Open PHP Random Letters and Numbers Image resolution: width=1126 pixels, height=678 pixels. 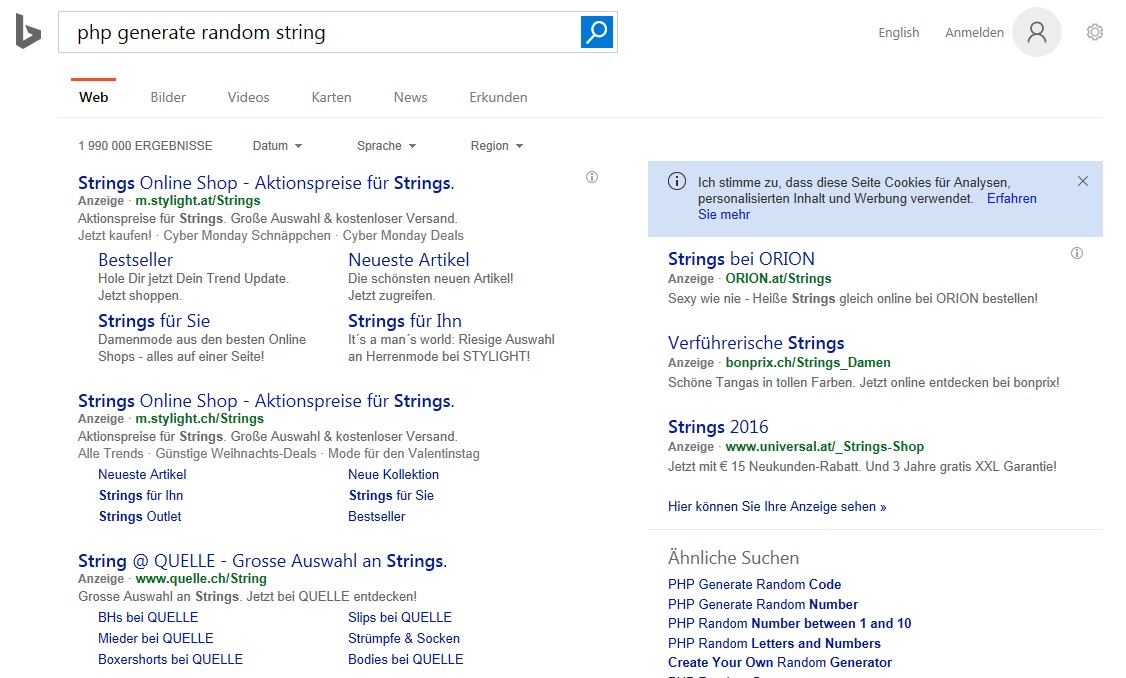(x=774, y=643)
